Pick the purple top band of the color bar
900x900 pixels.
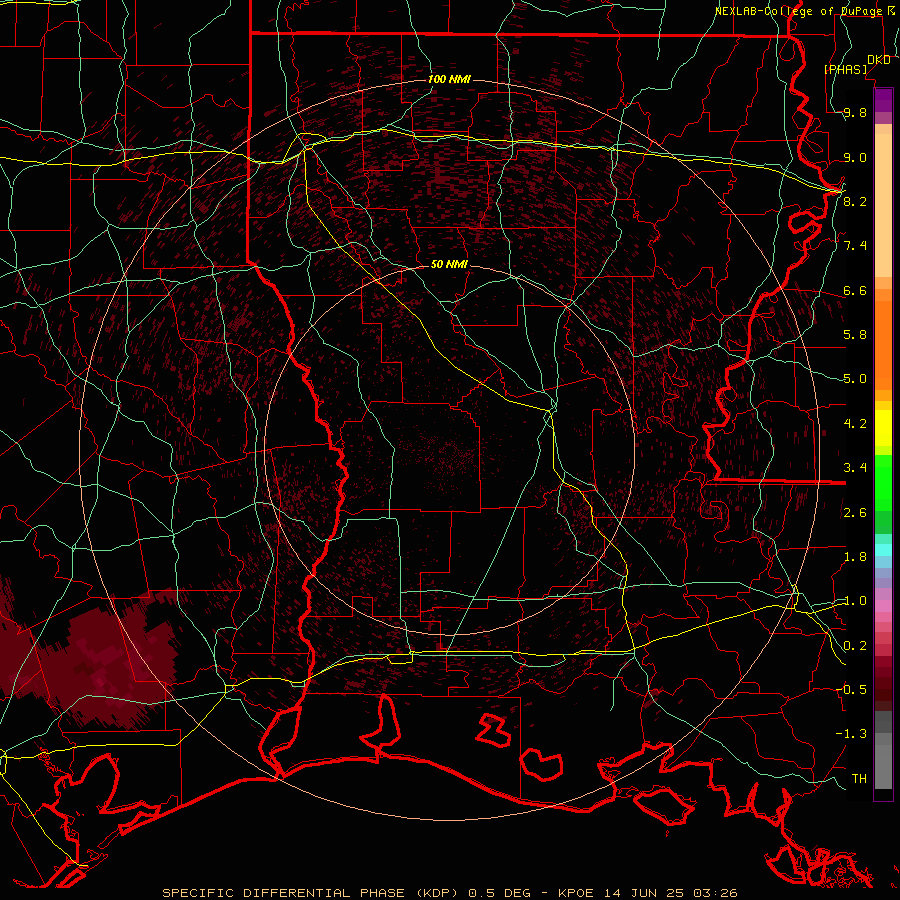[883, 99]
